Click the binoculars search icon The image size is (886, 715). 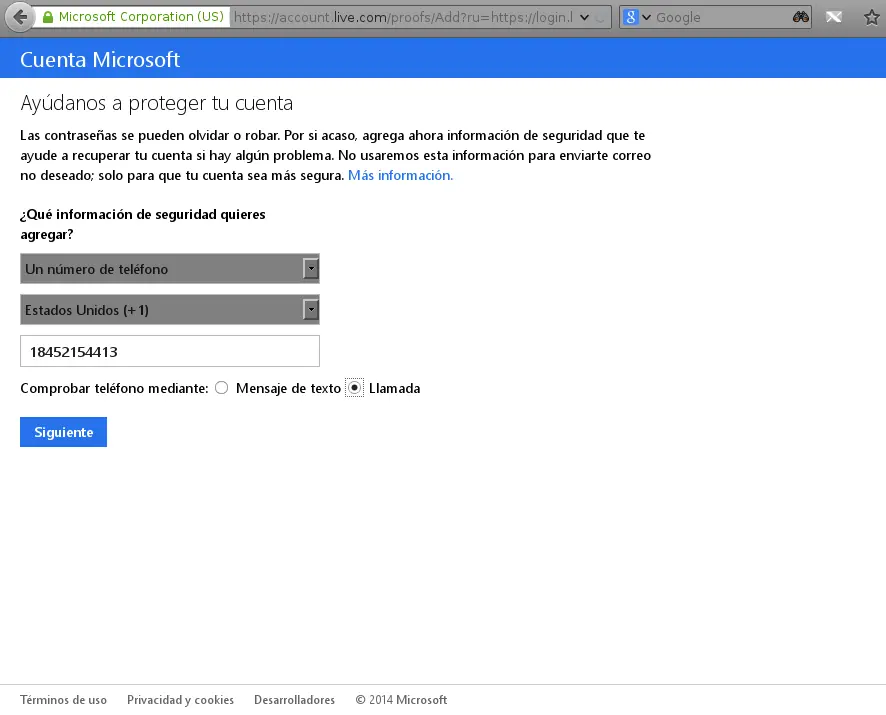click(x=800, y=17)
